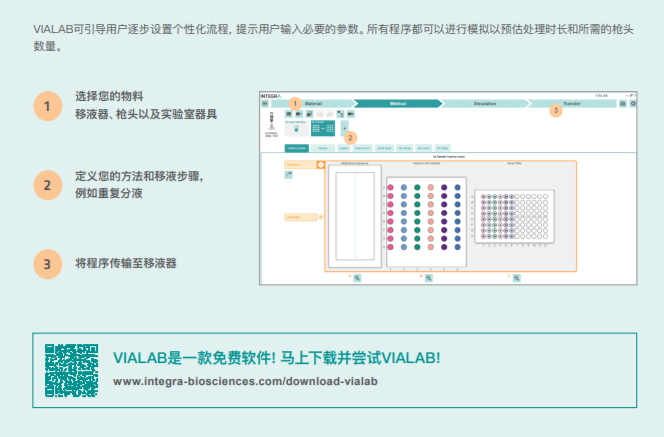Click the text 移液器、枪头以及实验室器具
This screenshot has height=437, width=664.
click(x=146, y=114)
